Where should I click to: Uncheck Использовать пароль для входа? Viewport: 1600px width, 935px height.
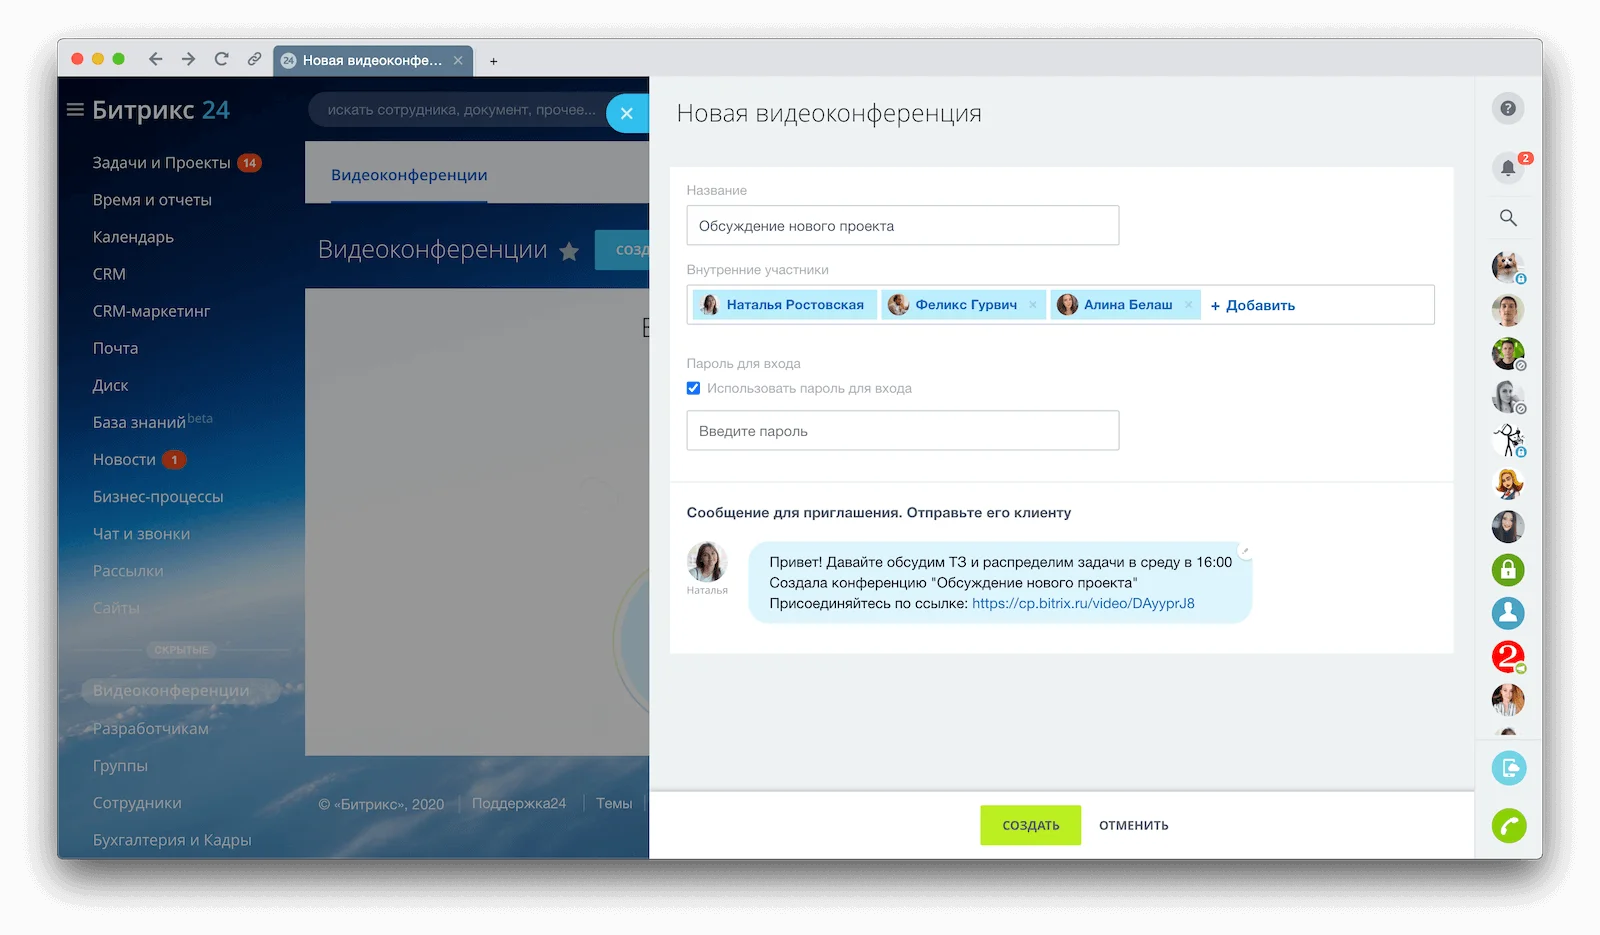(x=693, y=388)
